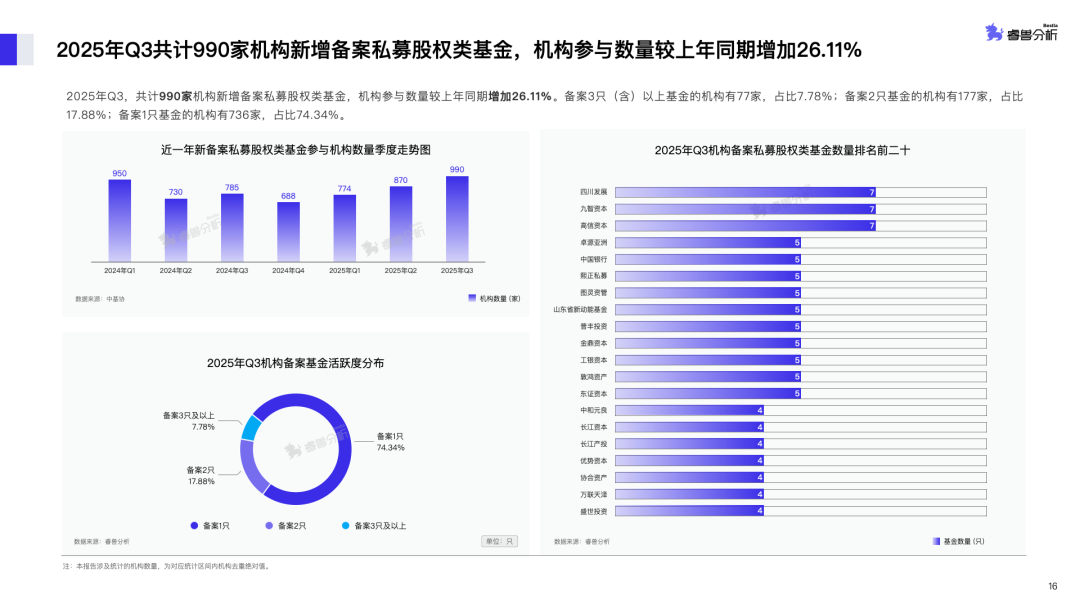Screen dimensions: 1080x608
Task: Click the 金鼎资本 row label
Action: click(594, 343)
